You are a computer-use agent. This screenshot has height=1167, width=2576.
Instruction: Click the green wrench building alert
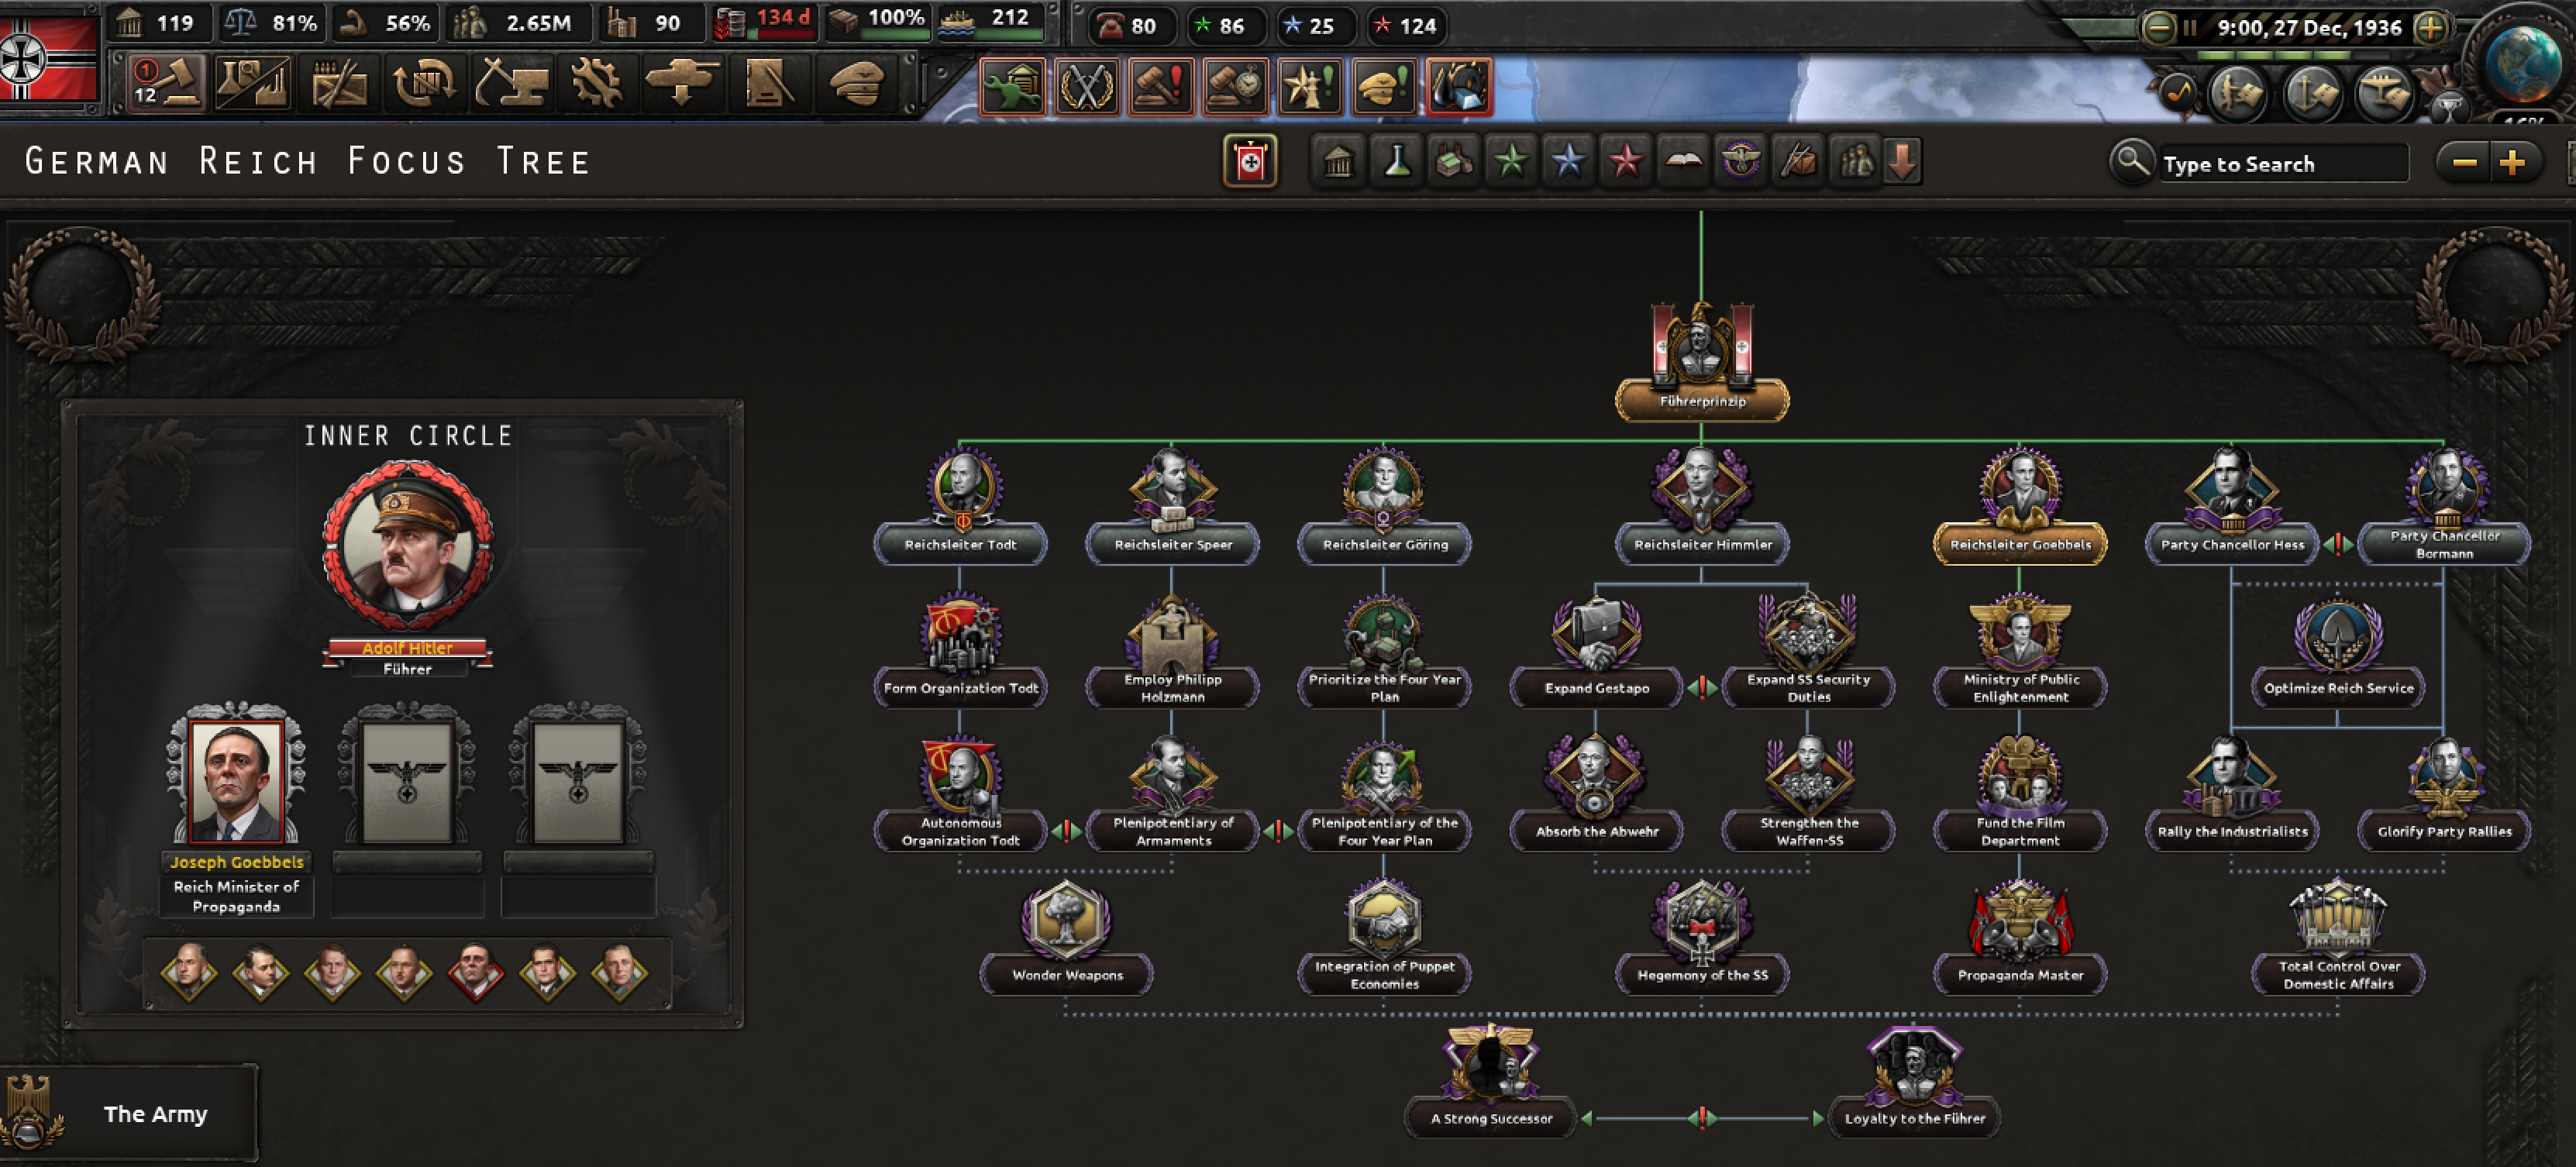[x=1012, y=86]
